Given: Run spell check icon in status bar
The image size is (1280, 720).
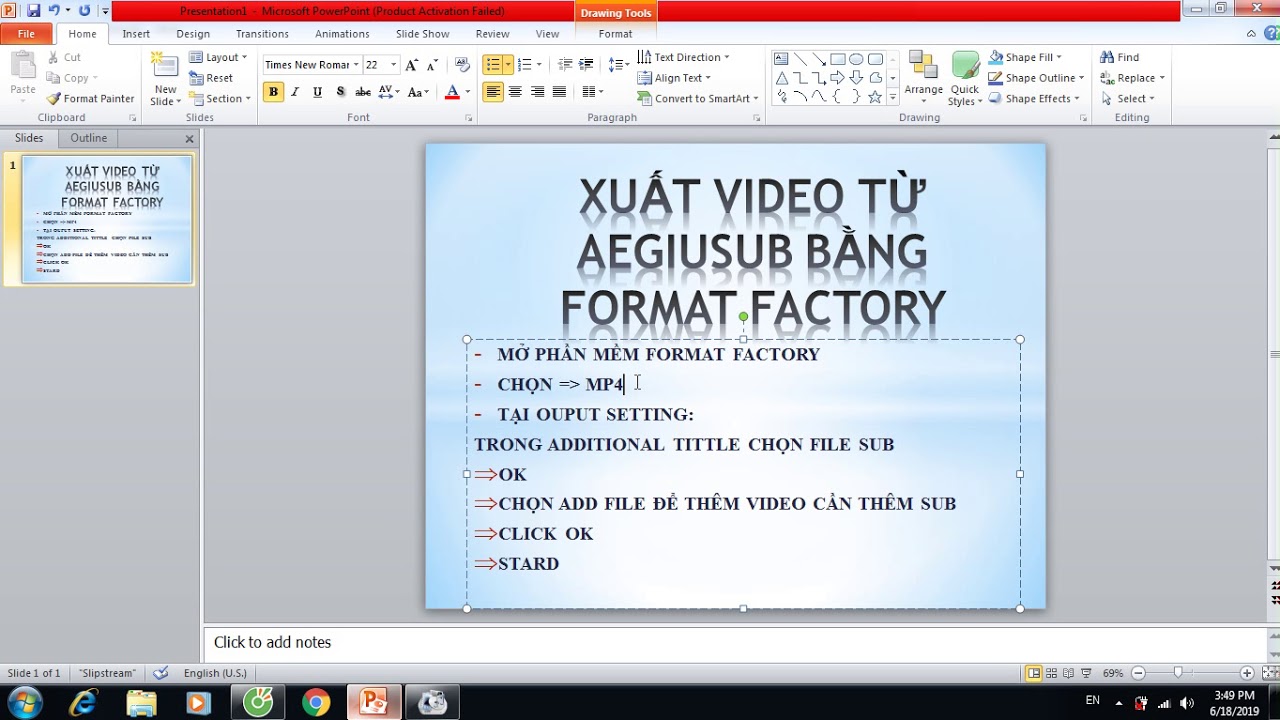Looking at the screenshot, I should (161, 673).
